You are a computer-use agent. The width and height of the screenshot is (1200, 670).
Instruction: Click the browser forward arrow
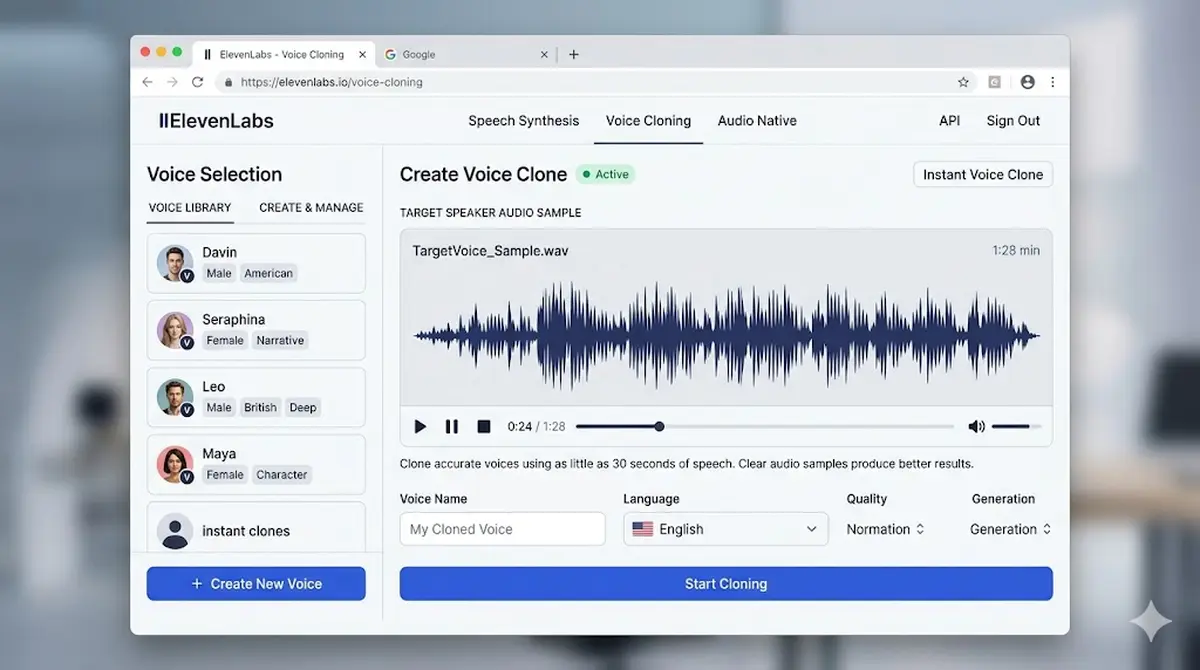173,82
